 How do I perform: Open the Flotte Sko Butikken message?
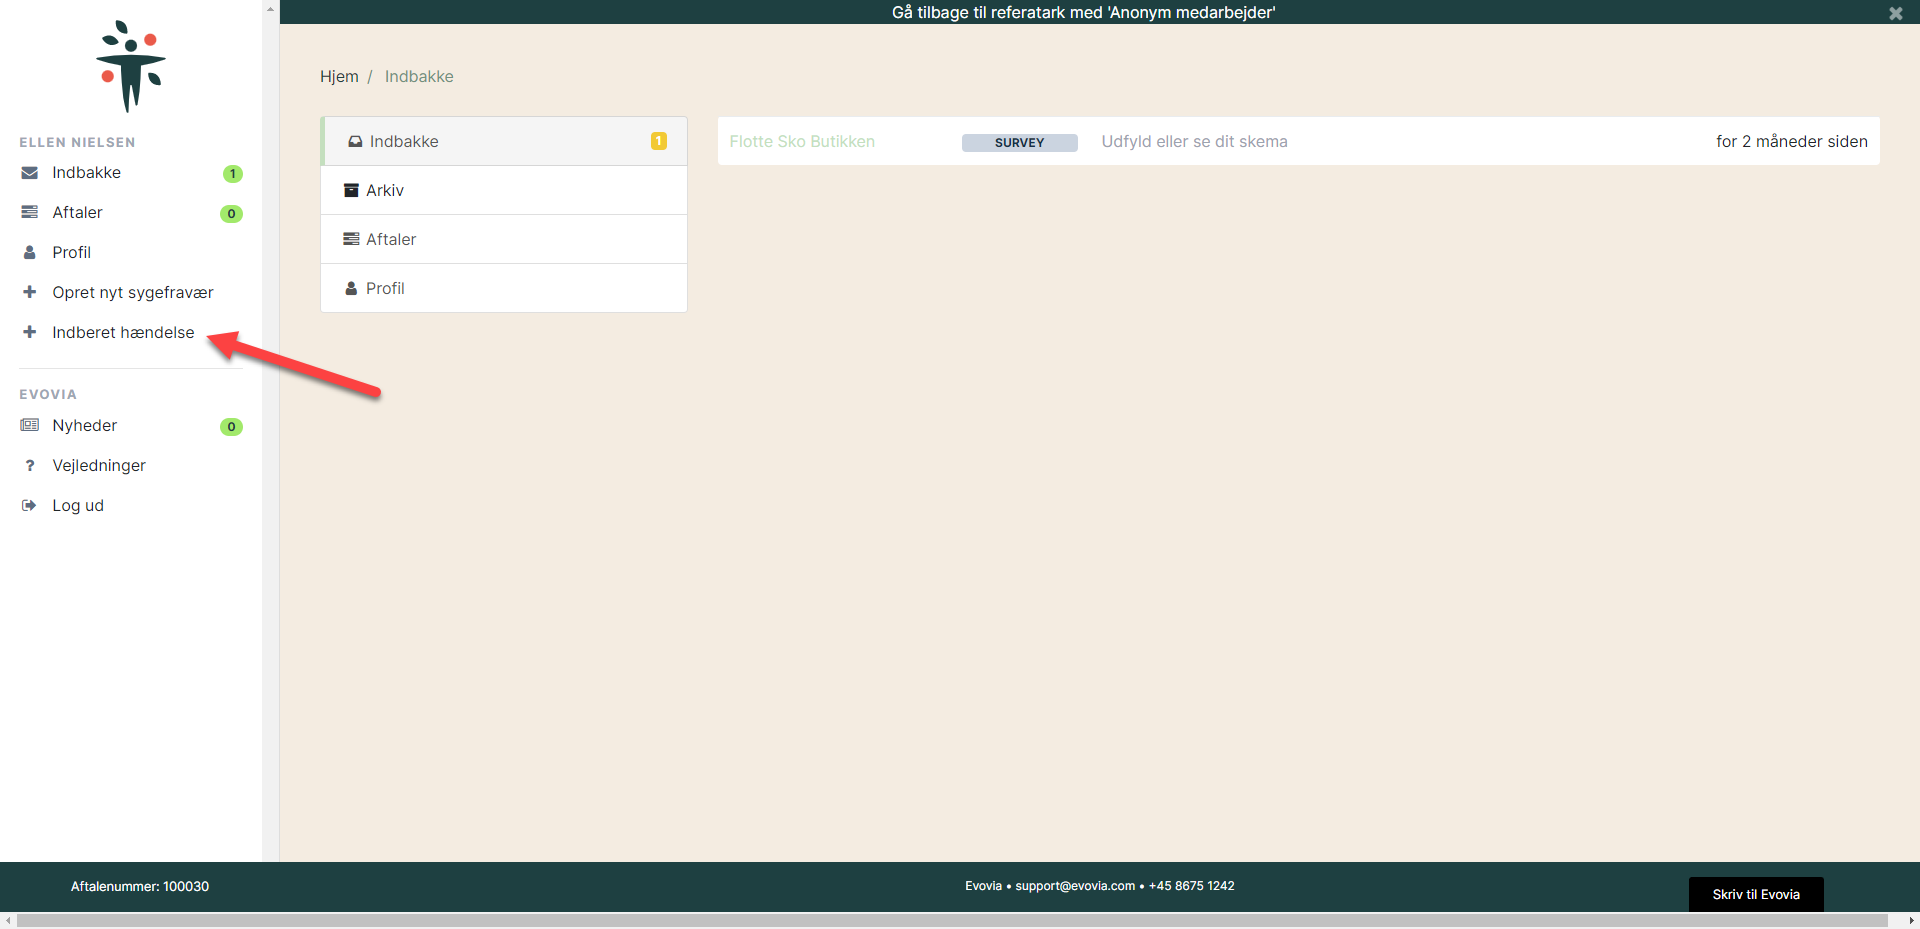pyautogui.click(x=802, y=141)
